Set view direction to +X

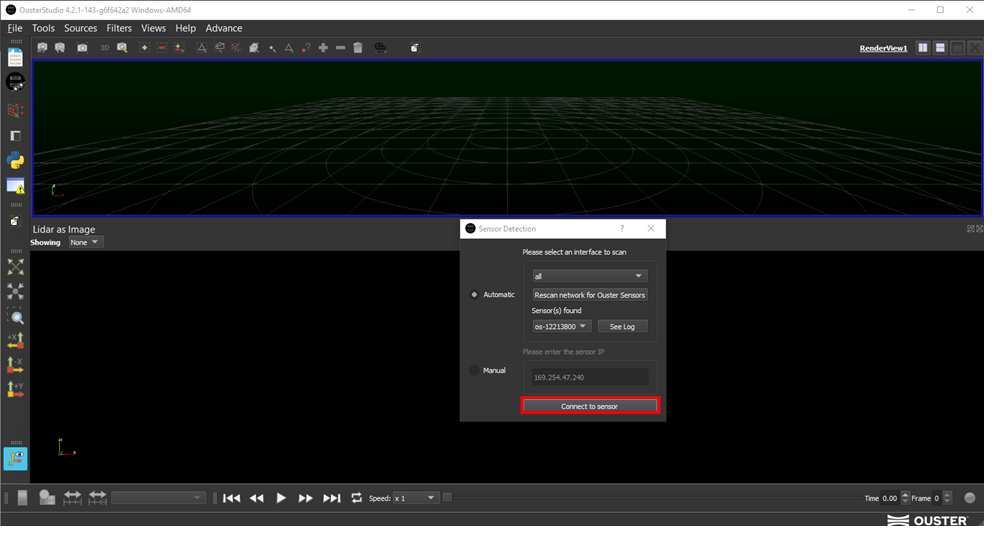[x=15, y=341]
